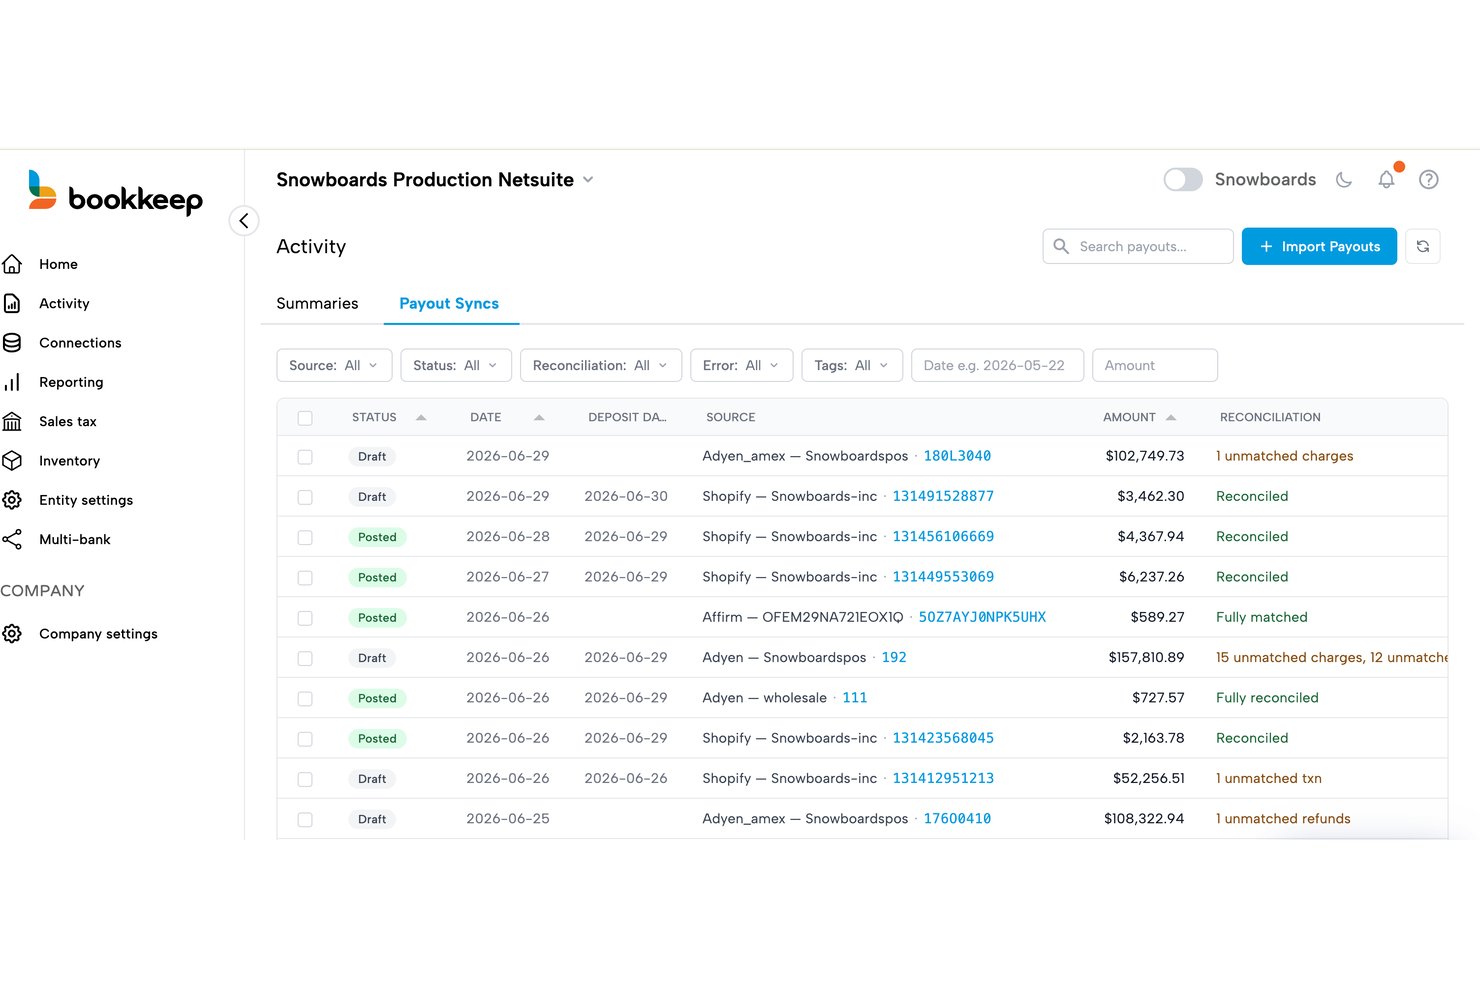The image size is (1480, 987).
Task: Select the Affirm 50Z7AYJ0NPK5UHX row checkbox
Action: (305, 618)
